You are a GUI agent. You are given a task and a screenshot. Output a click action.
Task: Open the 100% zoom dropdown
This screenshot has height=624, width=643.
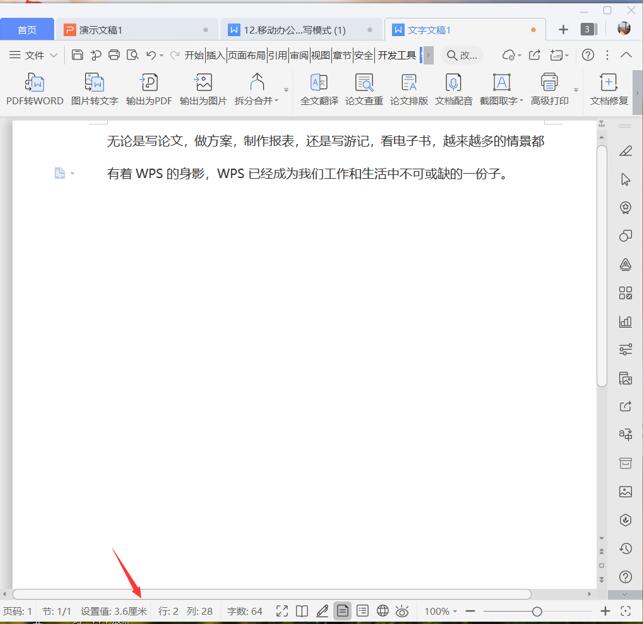coord(441,611)
